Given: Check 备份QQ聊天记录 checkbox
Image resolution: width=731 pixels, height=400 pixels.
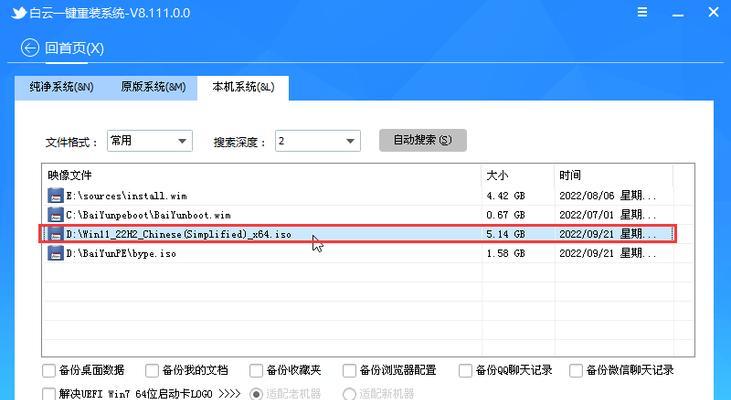Looking at the screenshot, I should 465,371.
